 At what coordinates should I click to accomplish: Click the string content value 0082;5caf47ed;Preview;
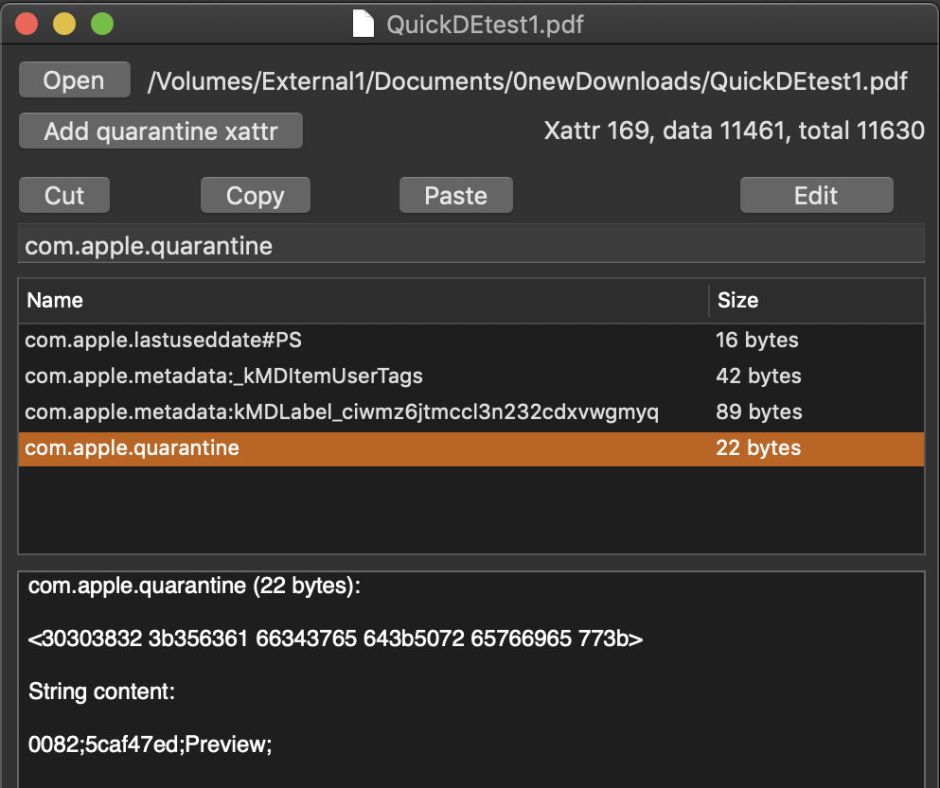150,745
